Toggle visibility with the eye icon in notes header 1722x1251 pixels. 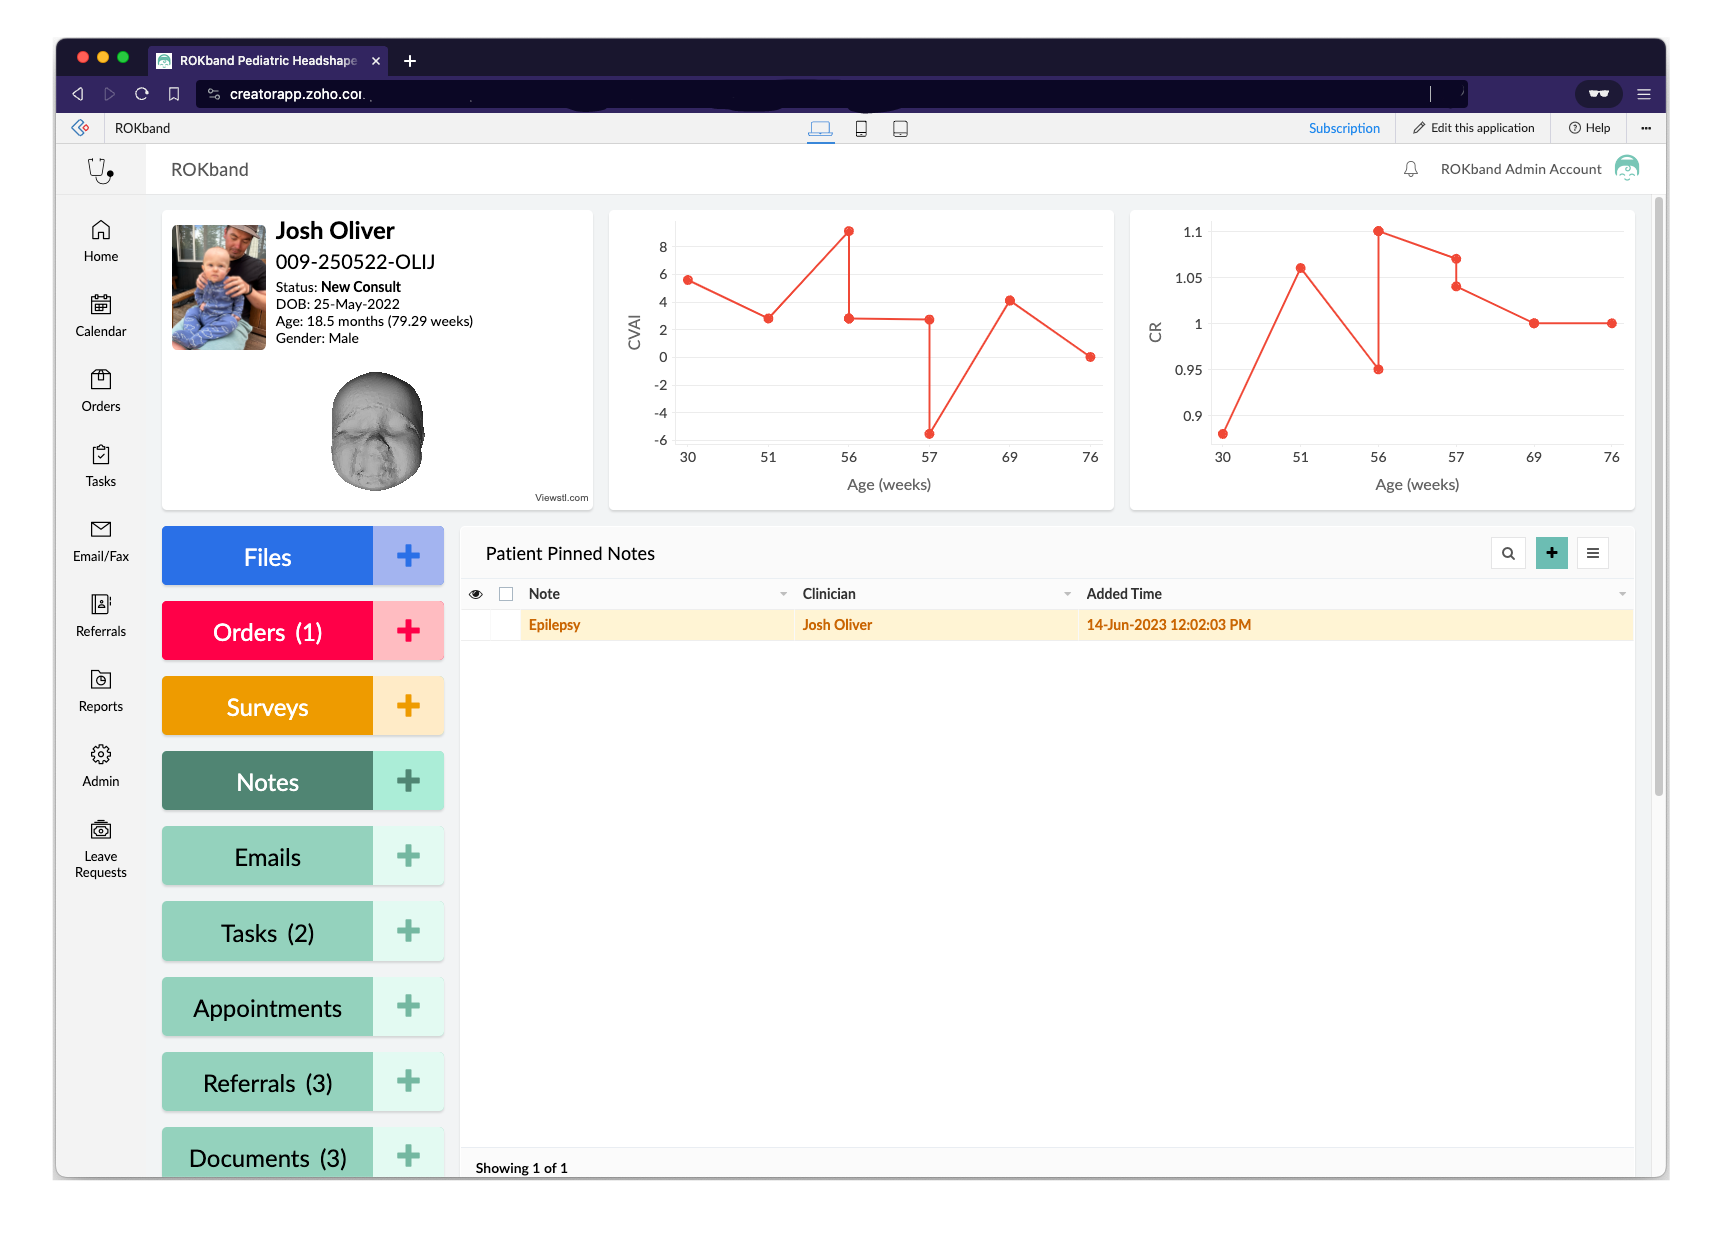click(476, 593)
